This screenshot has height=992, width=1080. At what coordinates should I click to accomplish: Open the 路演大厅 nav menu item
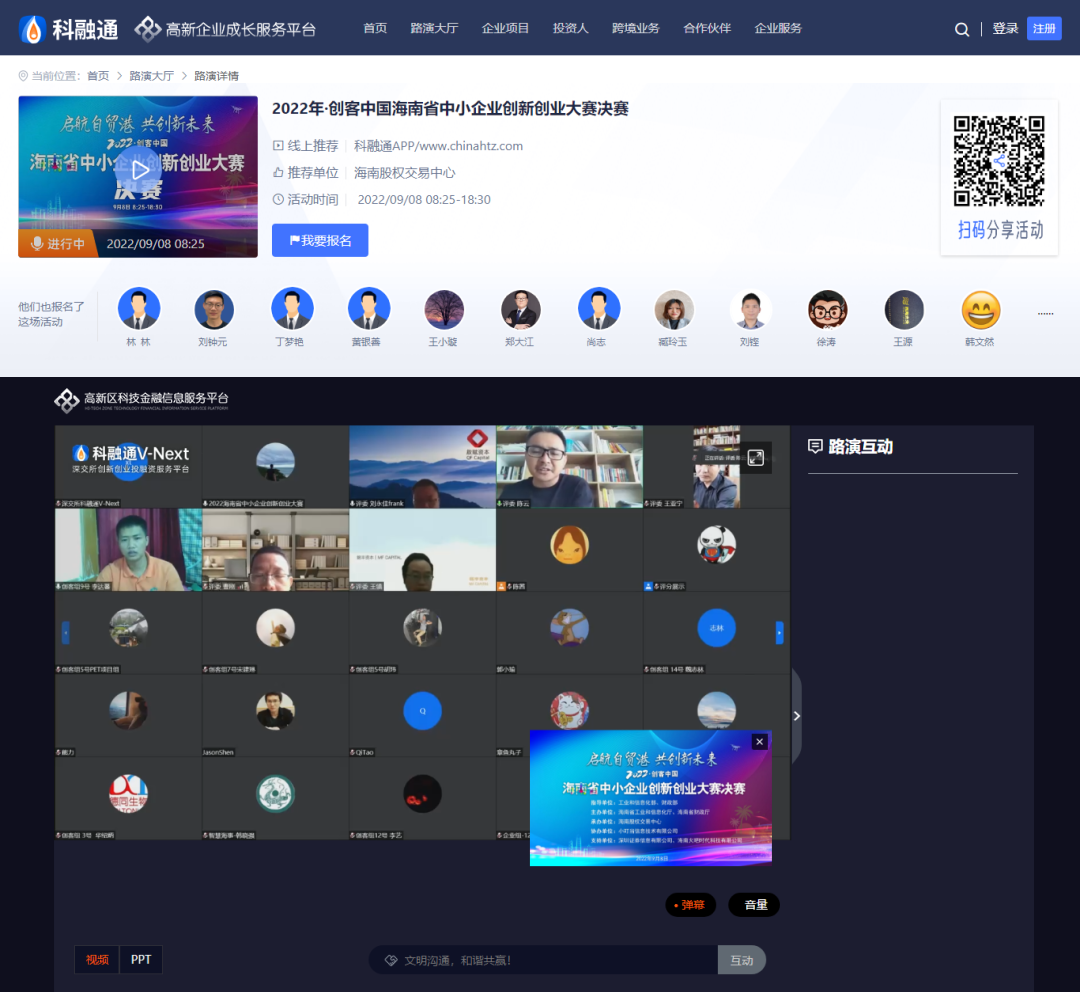click(x=434, y=29)
